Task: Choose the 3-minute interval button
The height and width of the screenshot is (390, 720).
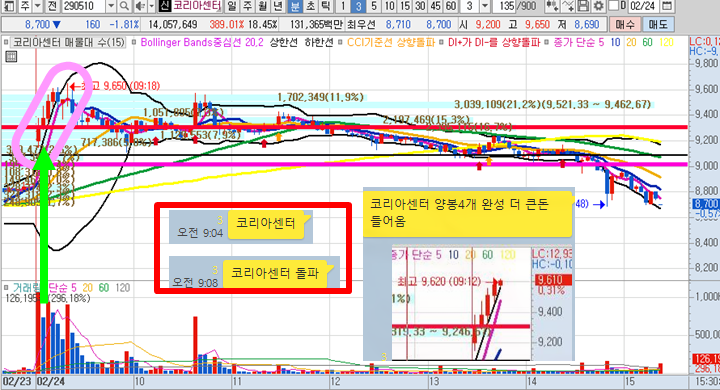Action: [358, 6]
